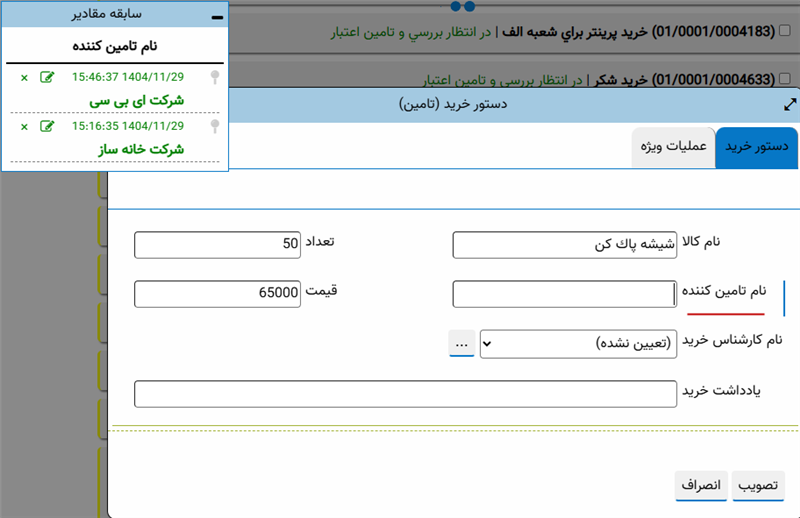This screenshot has height=518, width=800.
Task: Click the نام تامین کننده input field
Action: [x=565, y=294]
